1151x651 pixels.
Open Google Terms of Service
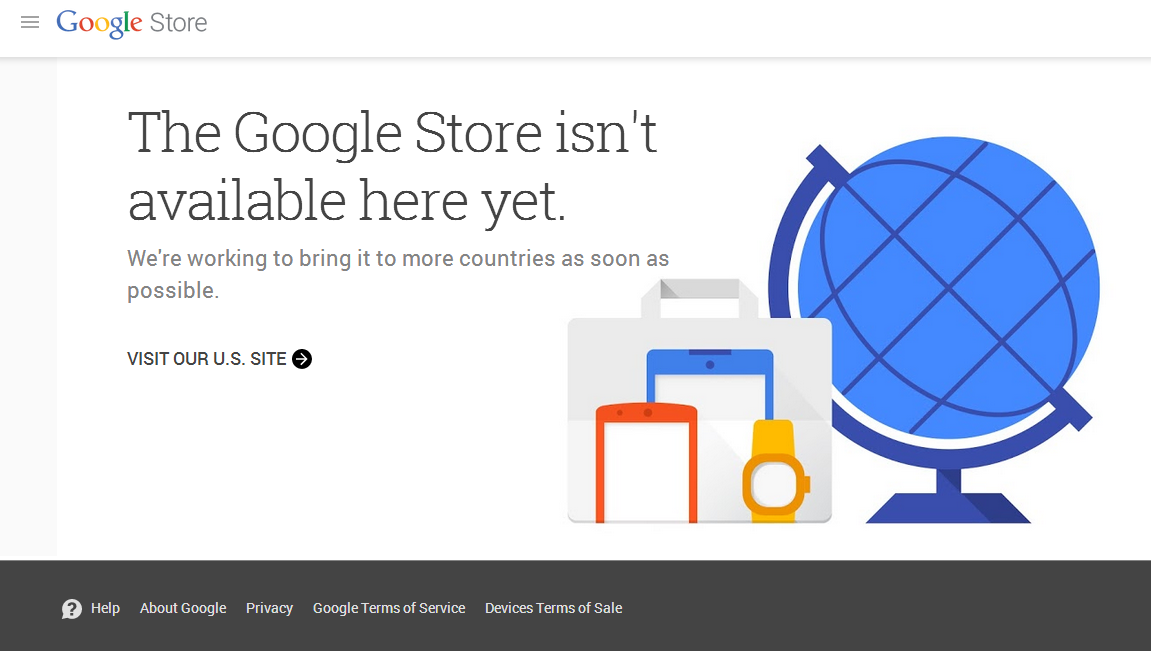(x=389, y=608)
